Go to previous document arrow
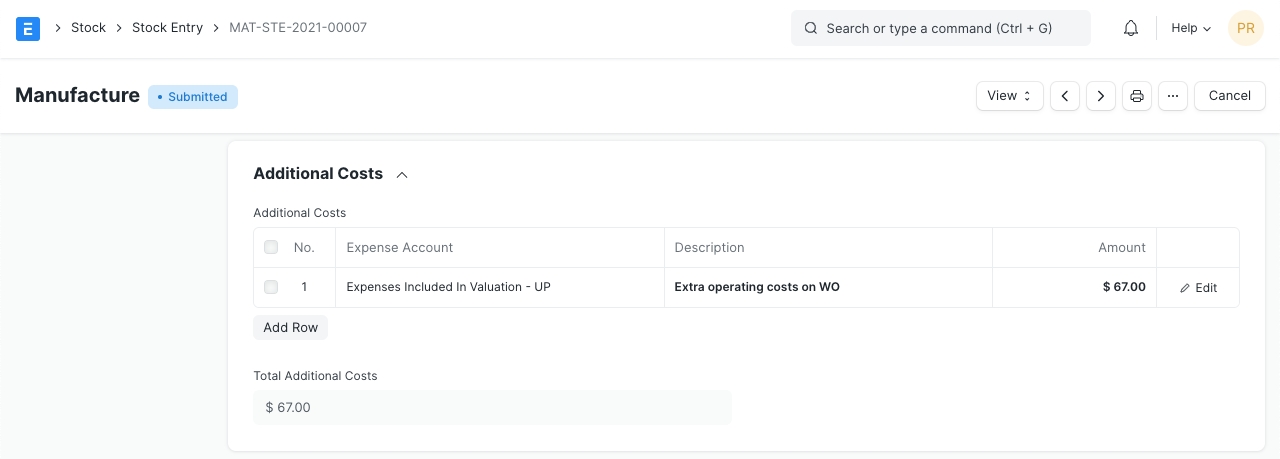Image resolution: width=1280 pixels, height=459 pixels. click(x=1065, y=96)
